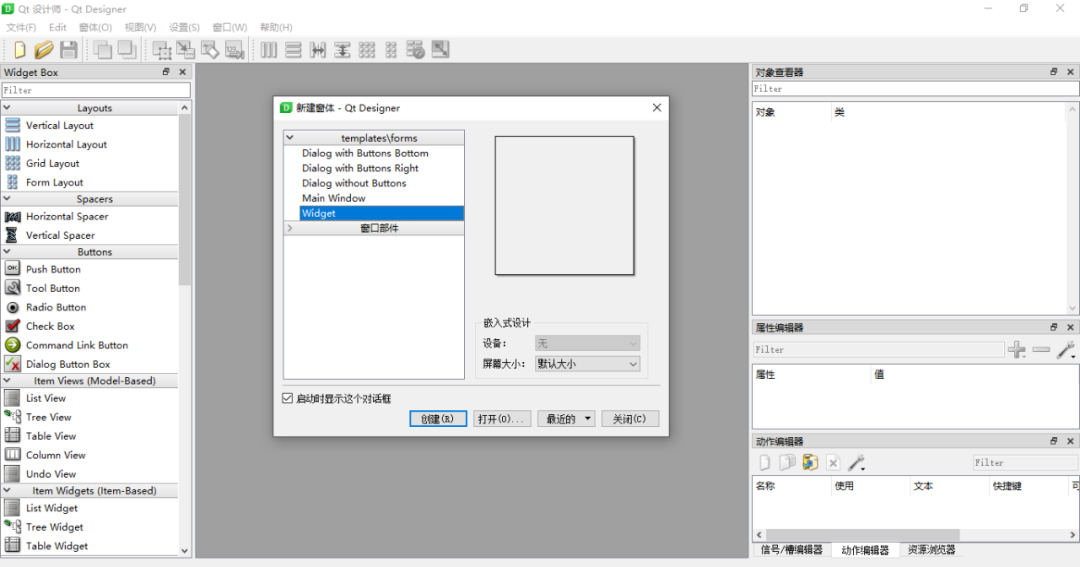Screen dimensions: 1080x567
Task: Click the Widget Box Filter field
Action: pos(96,90)
